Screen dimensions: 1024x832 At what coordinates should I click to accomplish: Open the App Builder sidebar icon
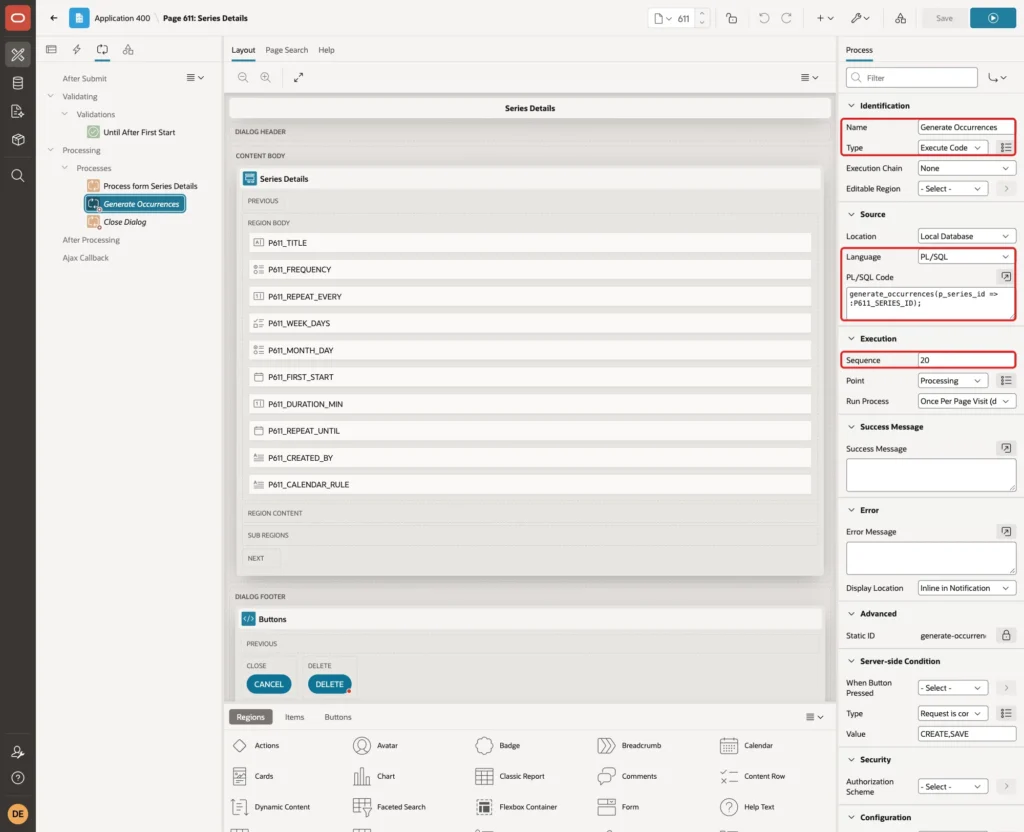click(18, 55)
